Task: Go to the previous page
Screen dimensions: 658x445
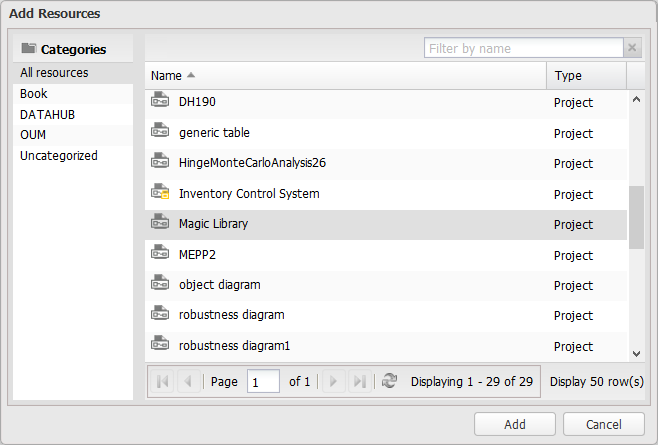Action: coord(187,381)
